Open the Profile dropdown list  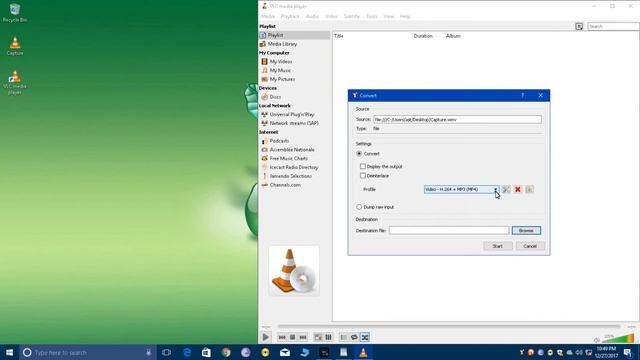click(461, 189)
